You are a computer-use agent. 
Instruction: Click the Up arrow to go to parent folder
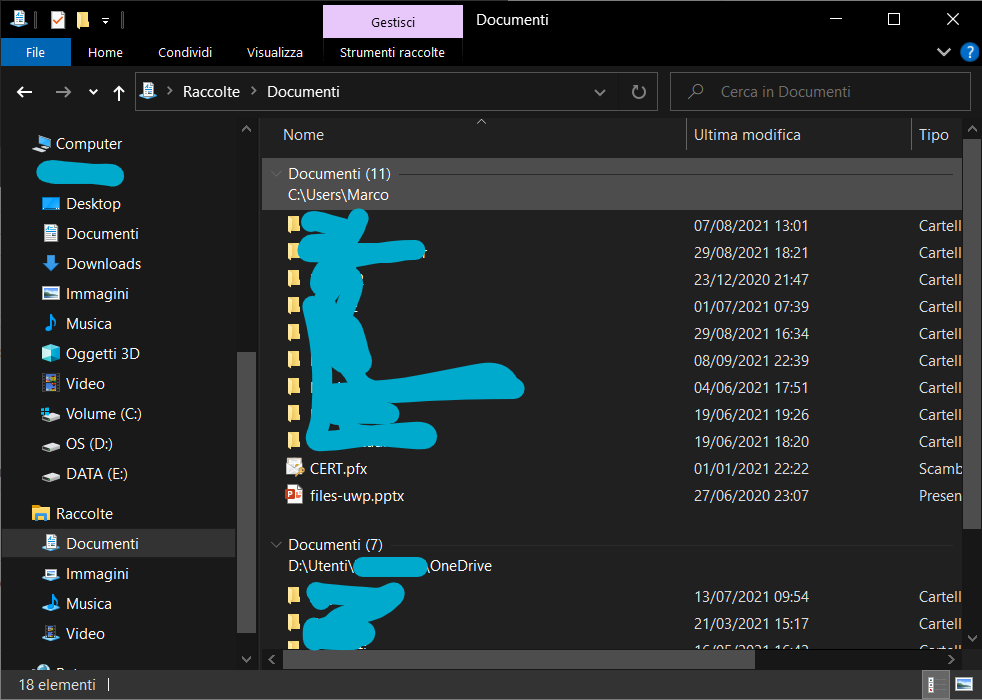(118, 91)
